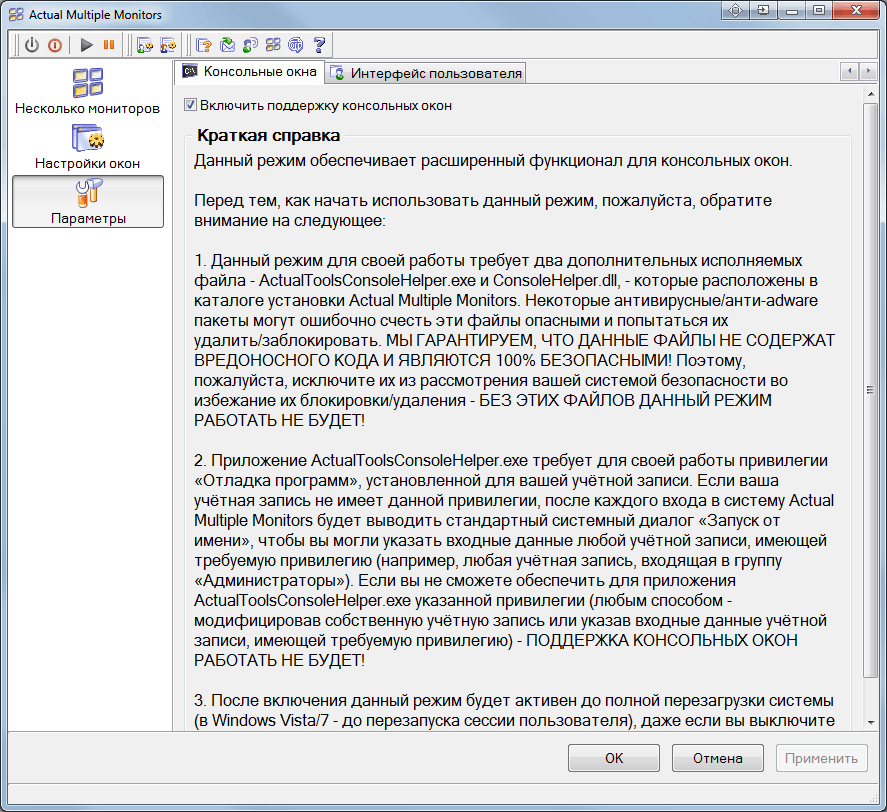Click the Краткая справка heading
Image resolution: width=887 pixels, height=812 pixels.
coord(269,135)
